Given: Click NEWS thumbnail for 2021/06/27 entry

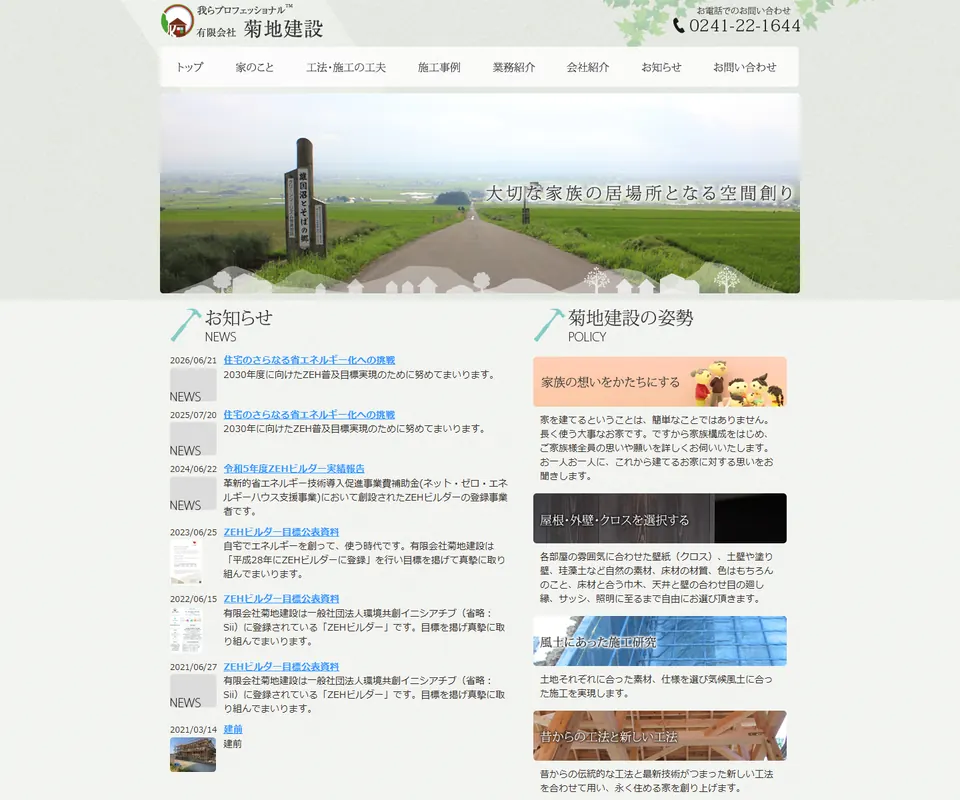Looking at the screenshot, I should tap(193, 692).
